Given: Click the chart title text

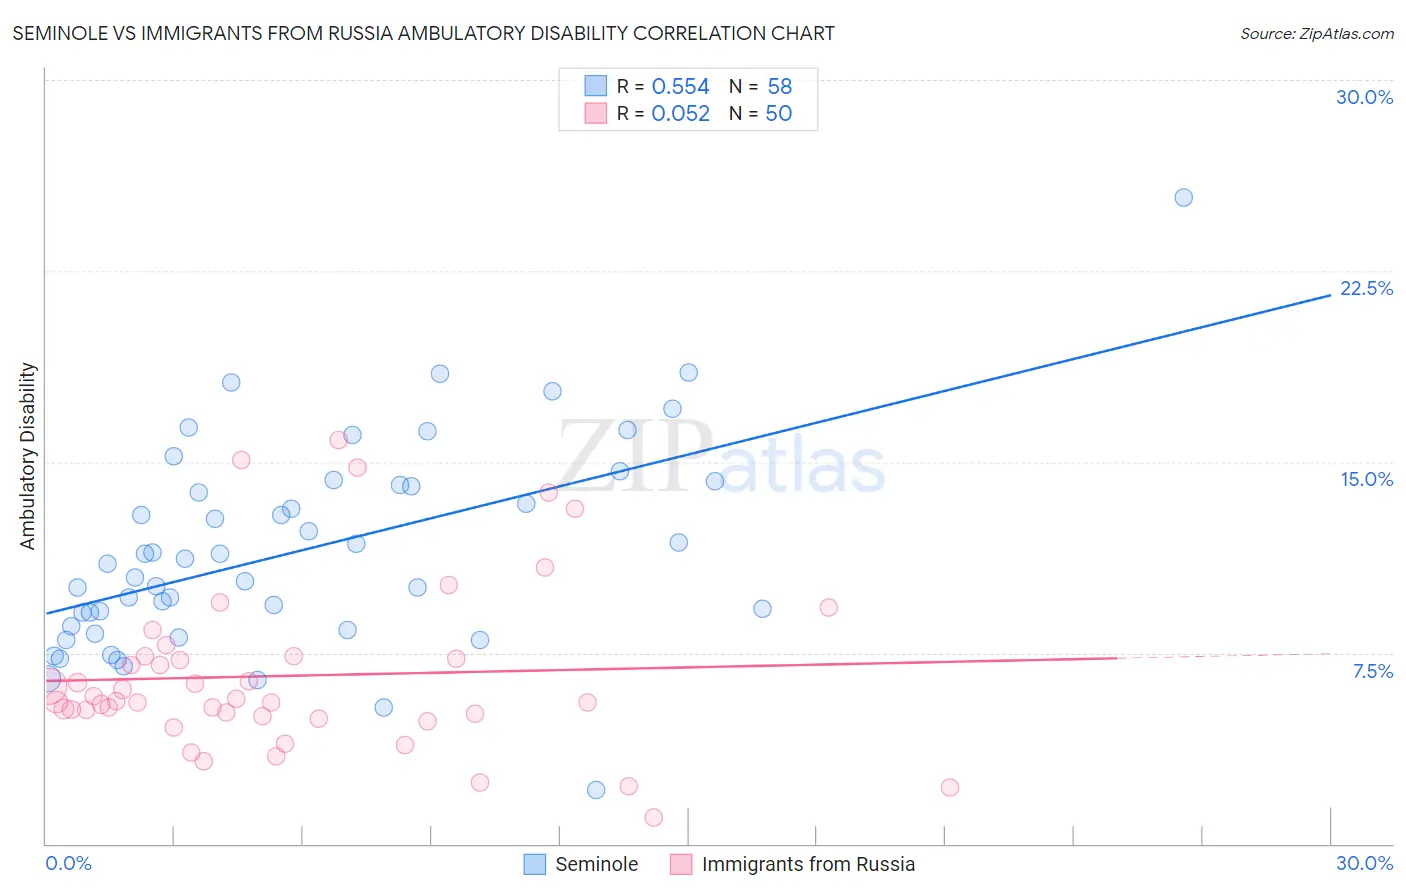Looking at the screenshot, I should point(423,33).
